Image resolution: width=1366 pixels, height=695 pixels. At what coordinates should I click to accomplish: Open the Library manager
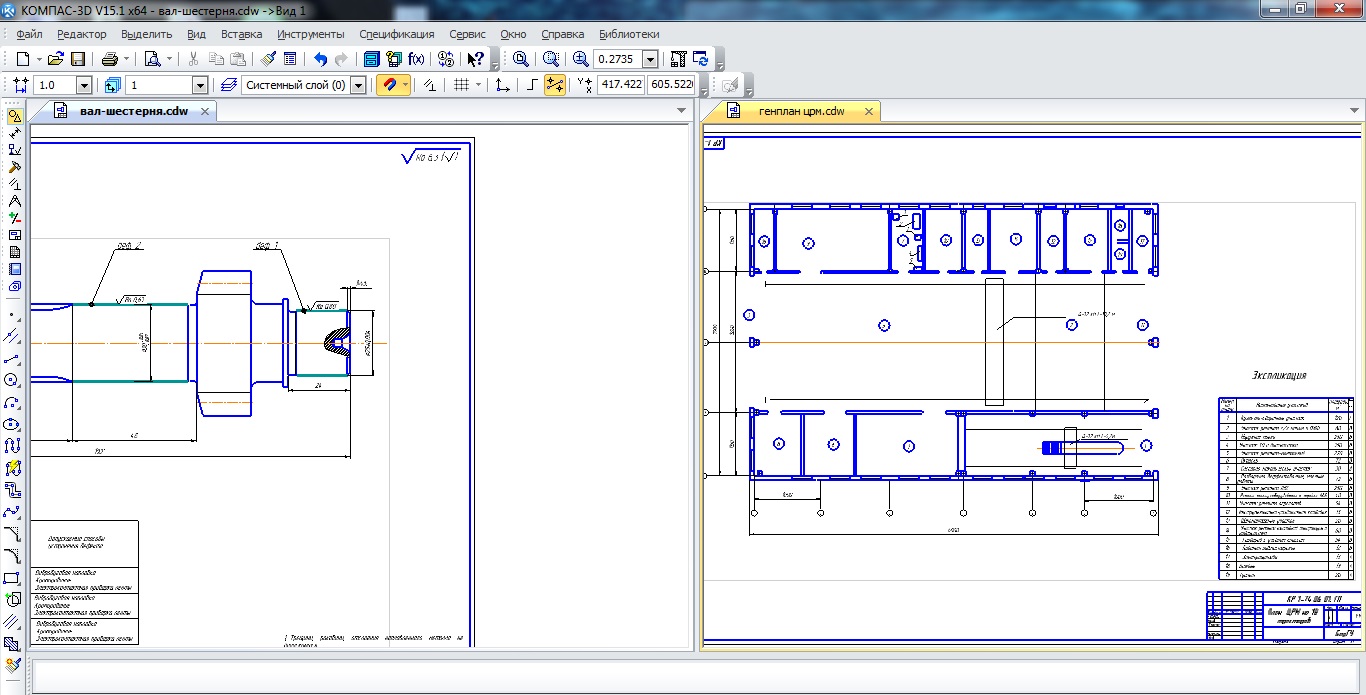coord(371,59)
